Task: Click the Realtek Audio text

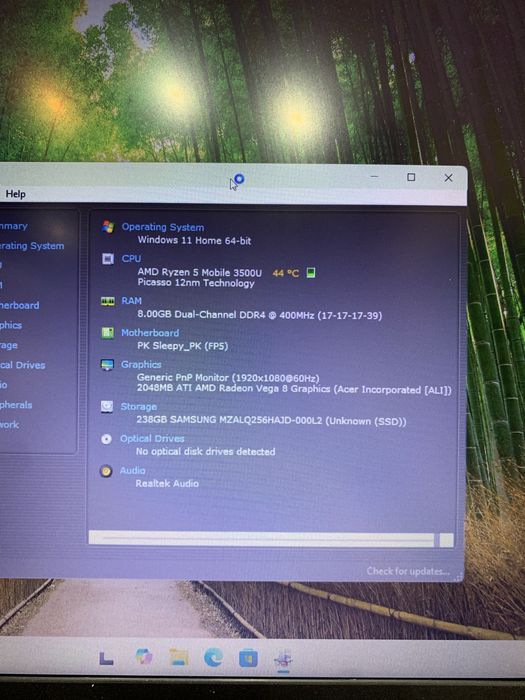Action: (x=167, y=483)
